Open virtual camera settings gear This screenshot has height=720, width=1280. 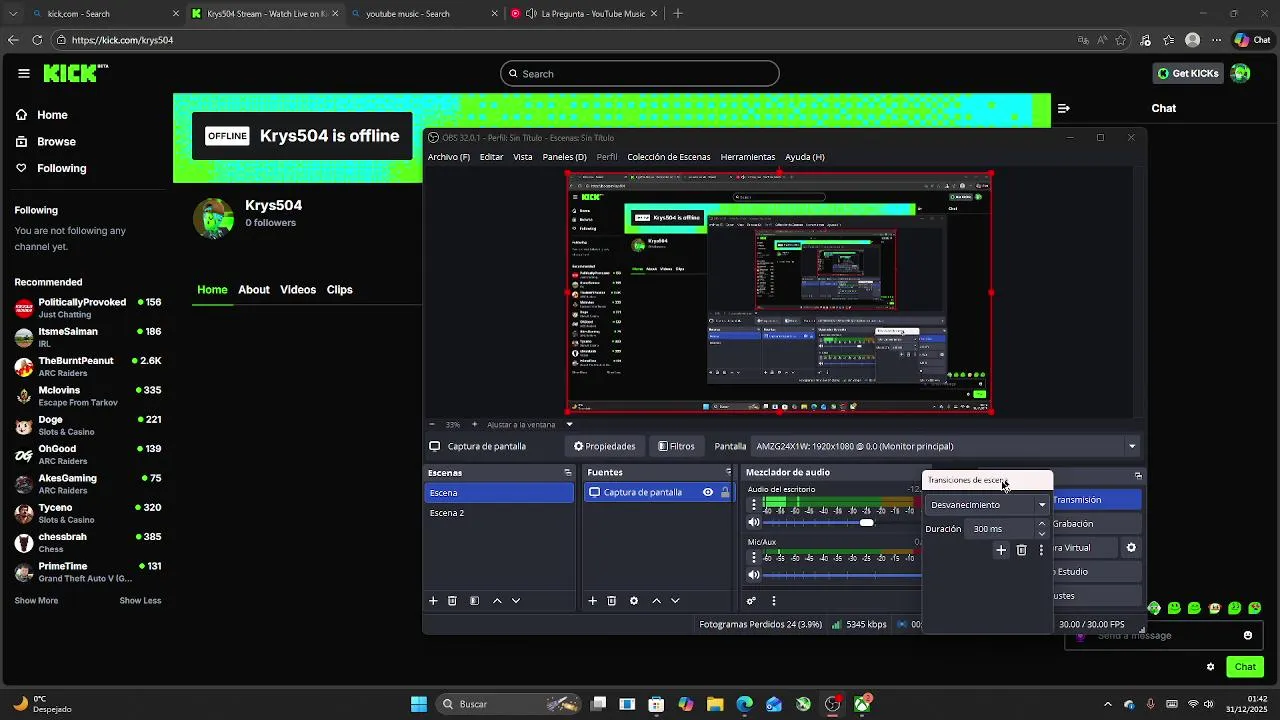tap(1131, 548)
